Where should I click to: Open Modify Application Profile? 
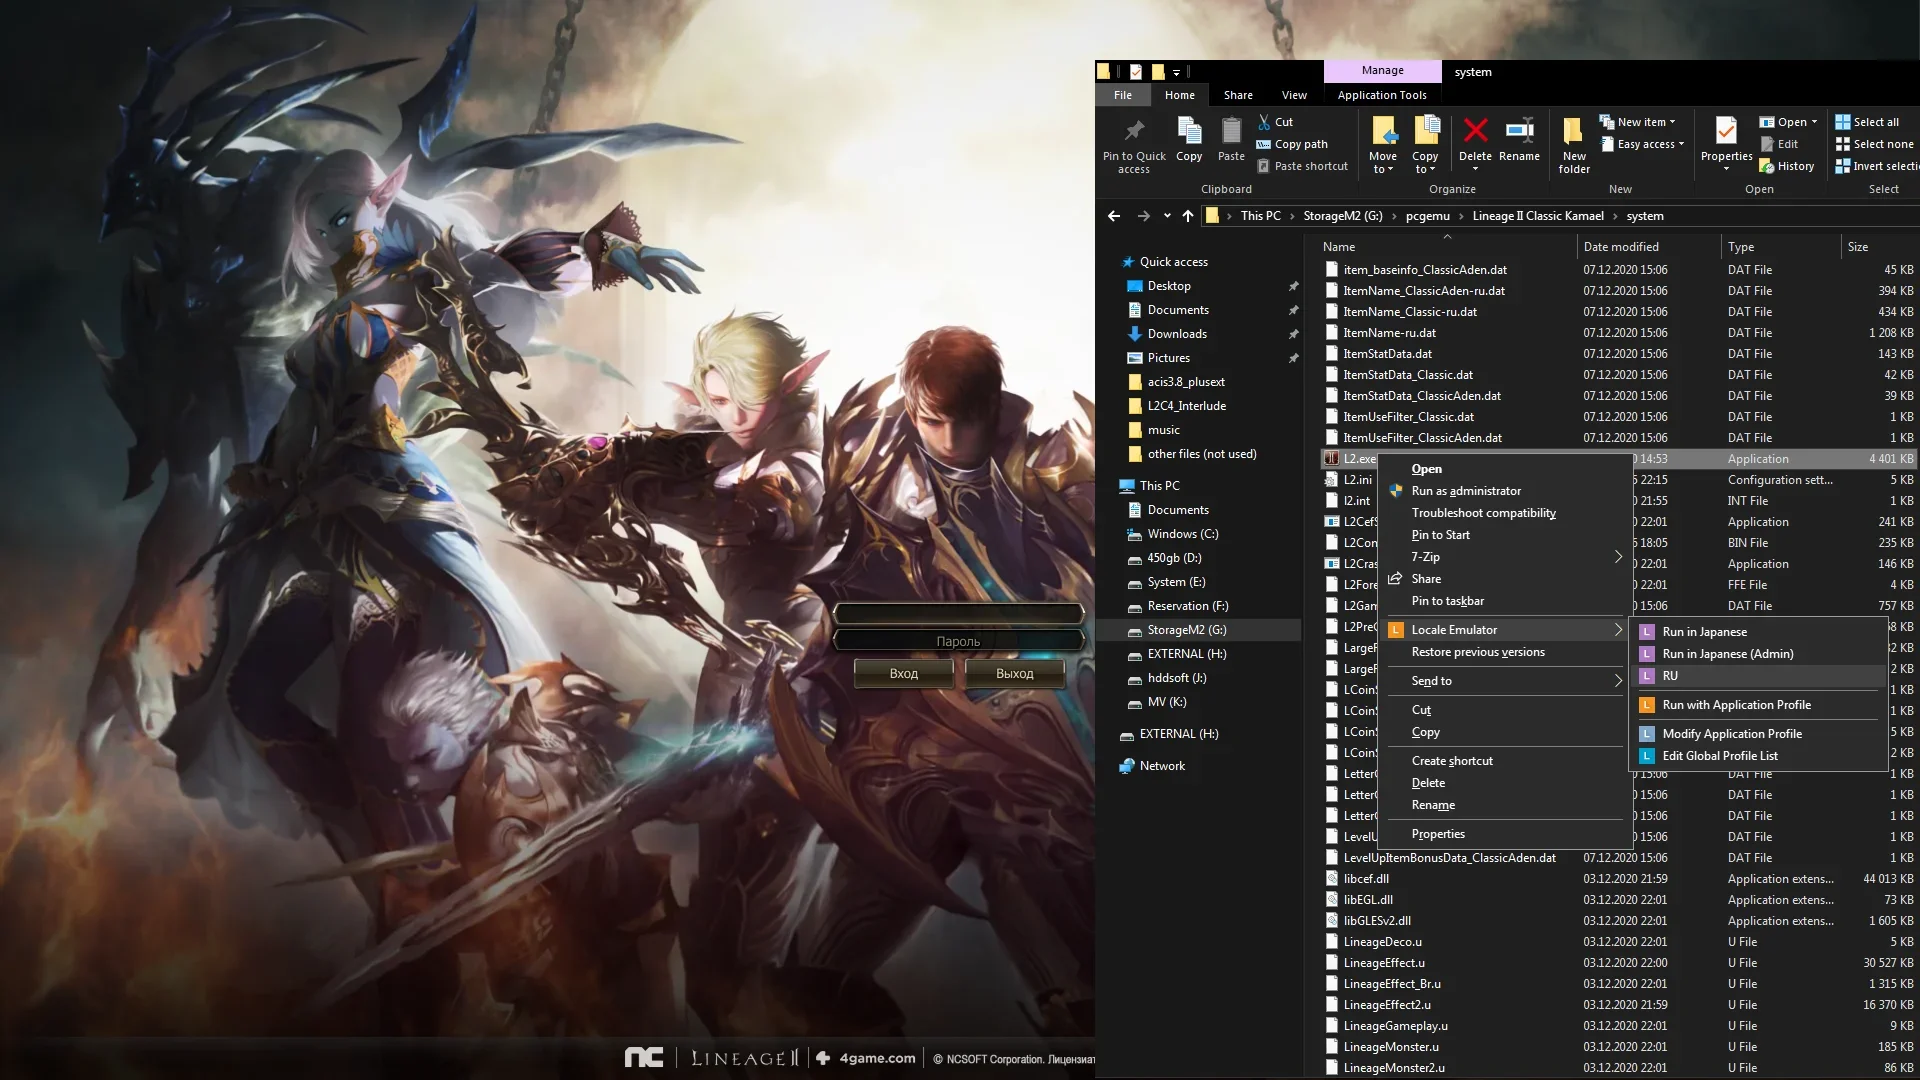tap(1758, 734)
